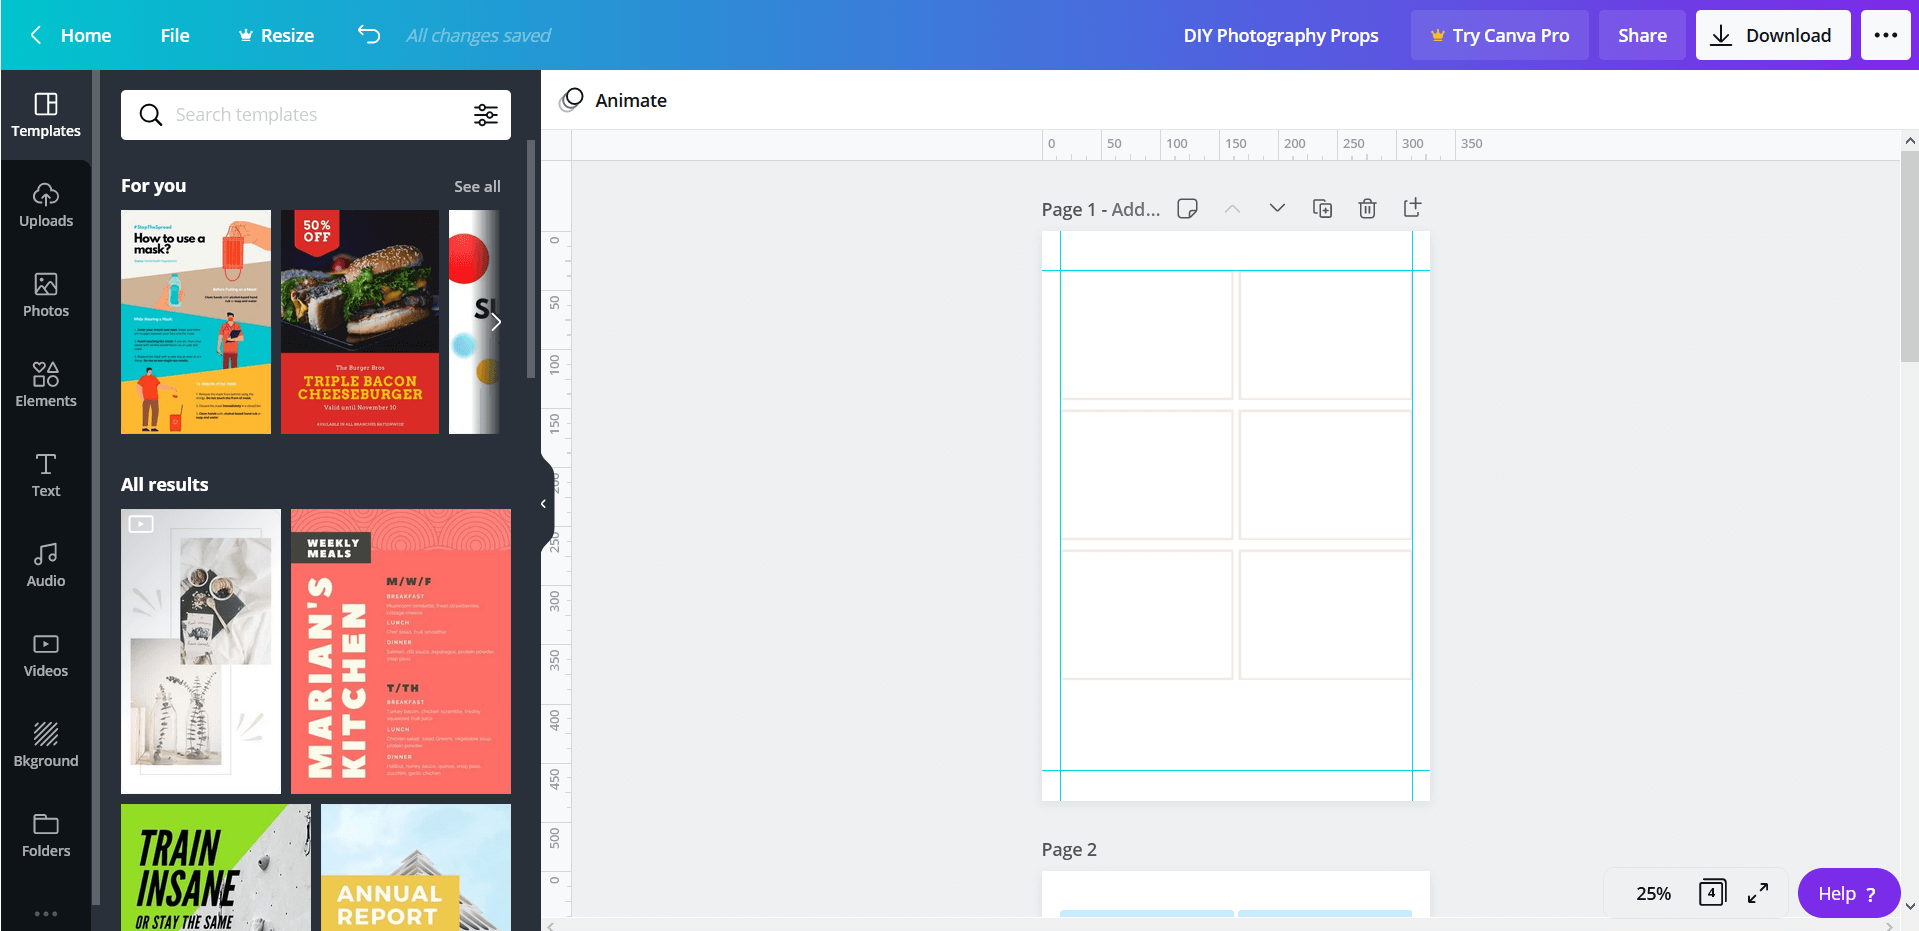Screen dimensions: 1919x931
Task: Open the Videos panel
Action: tap(45, 655)
